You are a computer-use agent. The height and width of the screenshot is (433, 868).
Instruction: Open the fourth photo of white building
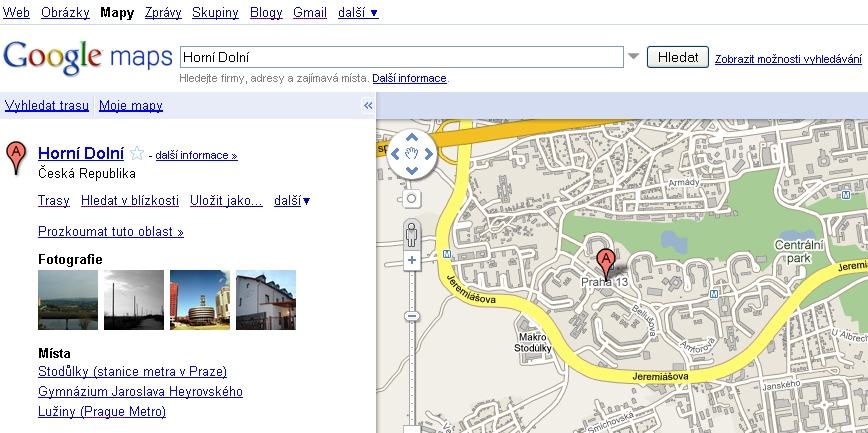click(266, 300)
